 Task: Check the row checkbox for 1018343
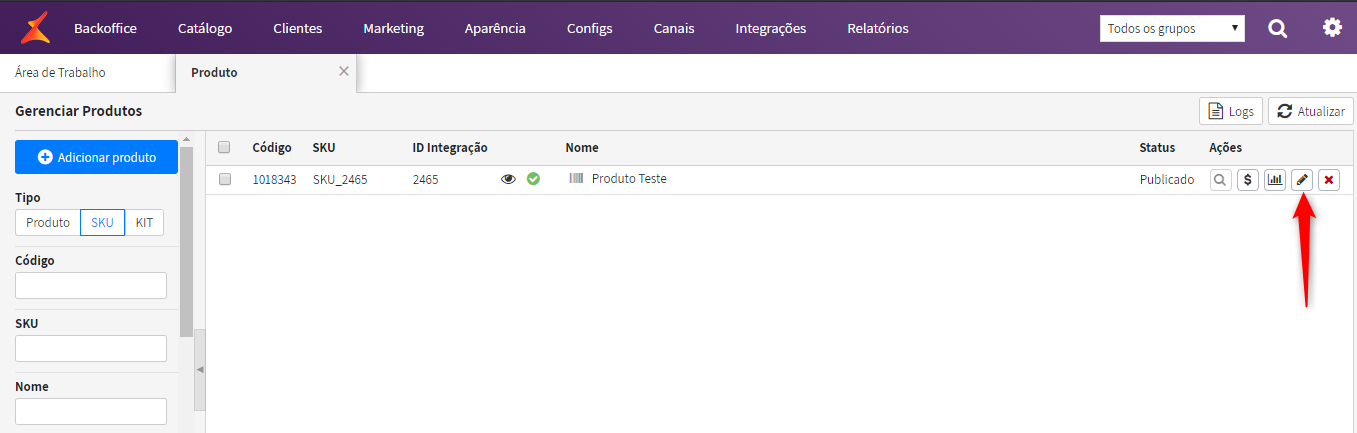click(224, 179)
